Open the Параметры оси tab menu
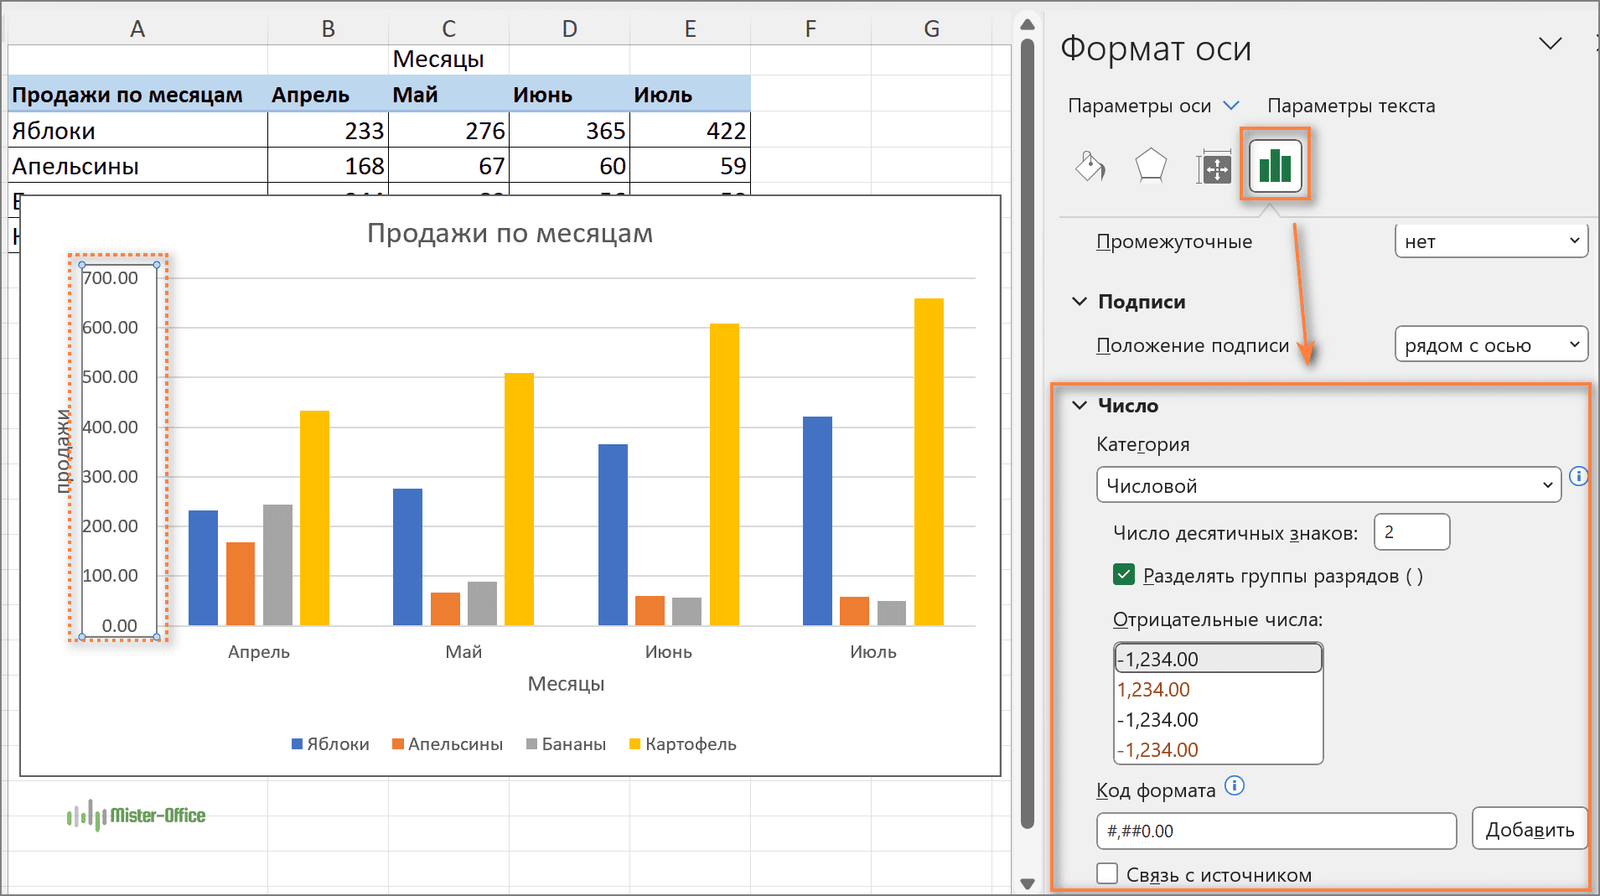The height and width of the screenshot is (896, 1600). (x=1152, y=106)
